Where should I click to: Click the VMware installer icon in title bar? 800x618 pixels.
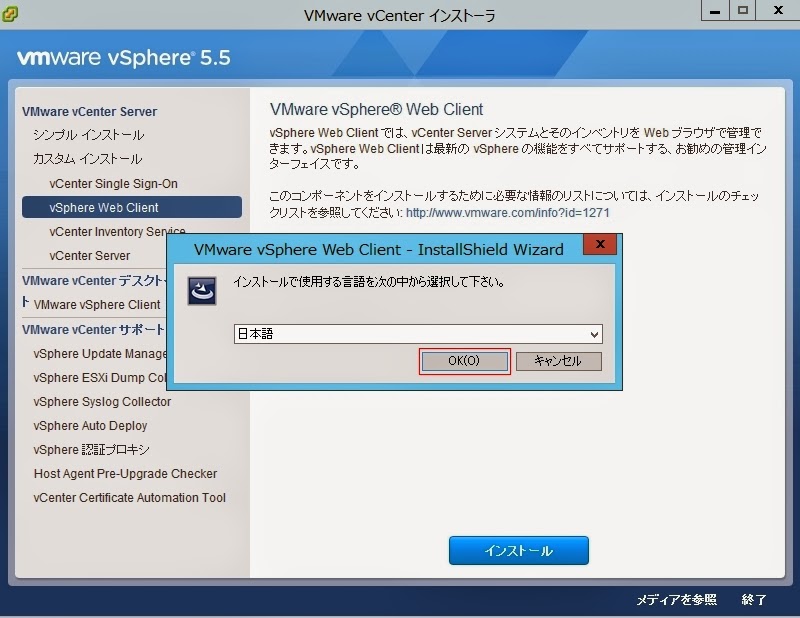[x=9, y=13]
